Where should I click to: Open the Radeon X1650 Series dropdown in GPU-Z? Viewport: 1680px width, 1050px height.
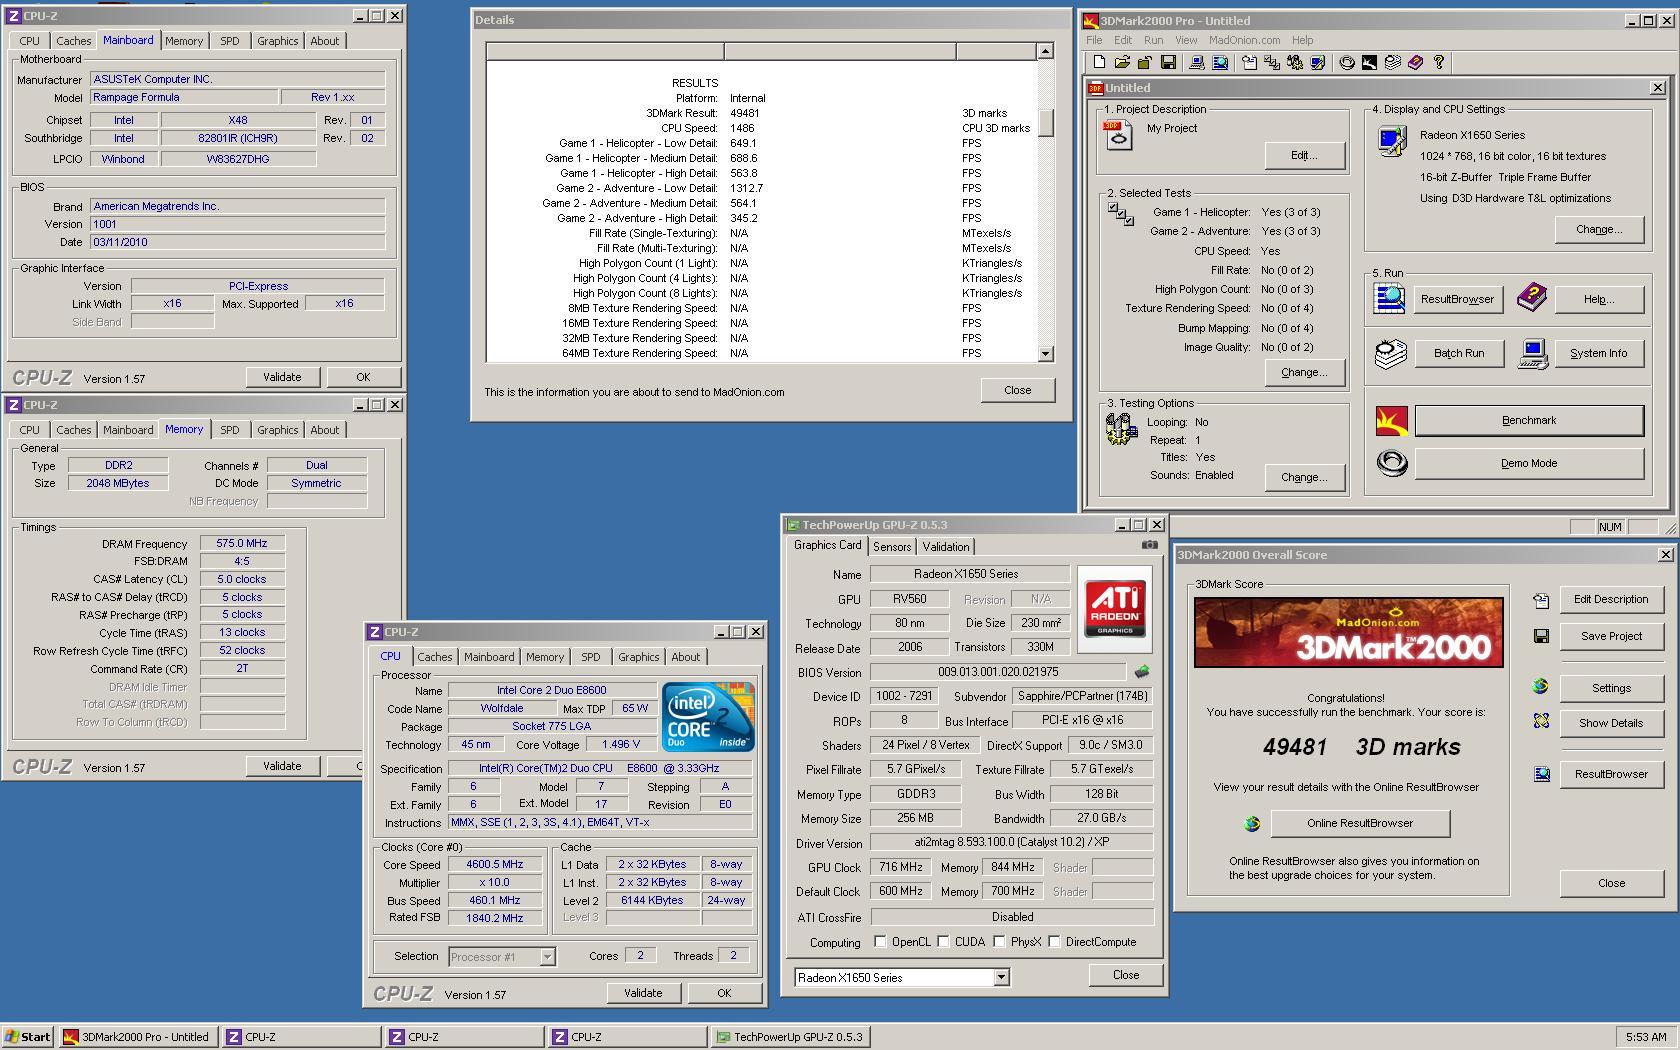point(1001,978)
